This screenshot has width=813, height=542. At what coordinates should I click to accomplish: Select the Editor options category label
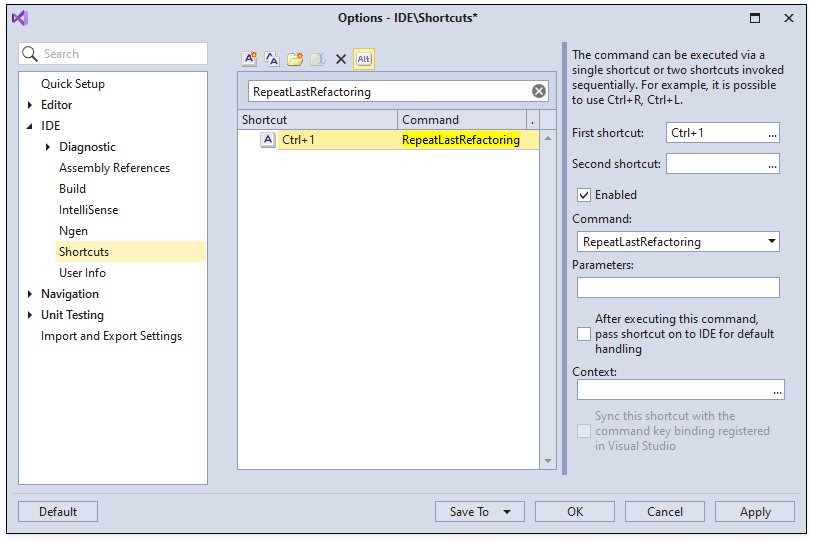pyautogui.click(x=57, y=105)
